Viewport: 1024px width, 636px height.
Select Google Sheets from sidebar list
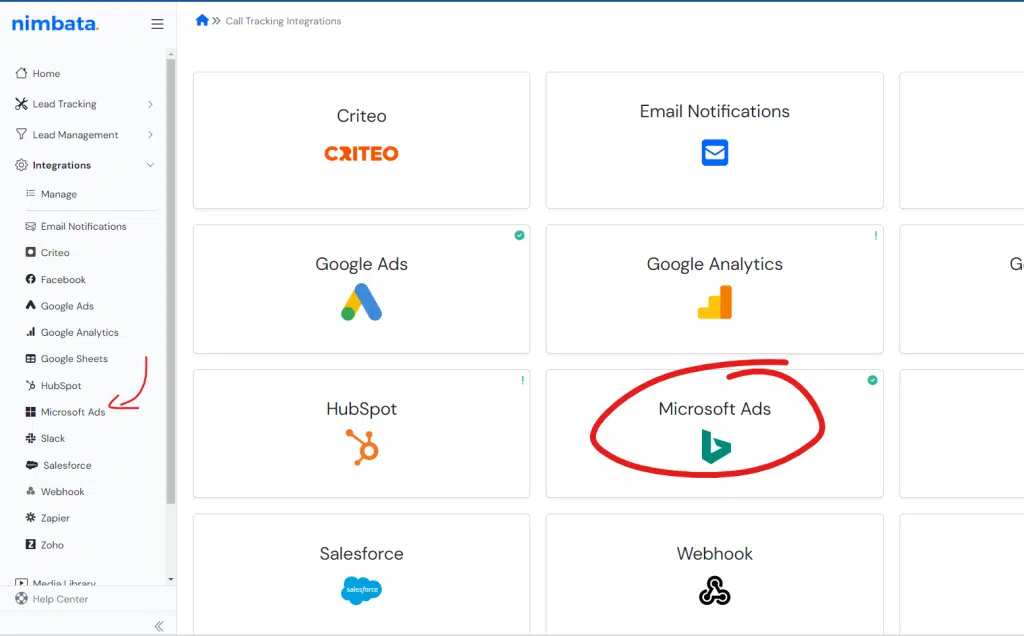pyautogui.click(x=73, y=359)
